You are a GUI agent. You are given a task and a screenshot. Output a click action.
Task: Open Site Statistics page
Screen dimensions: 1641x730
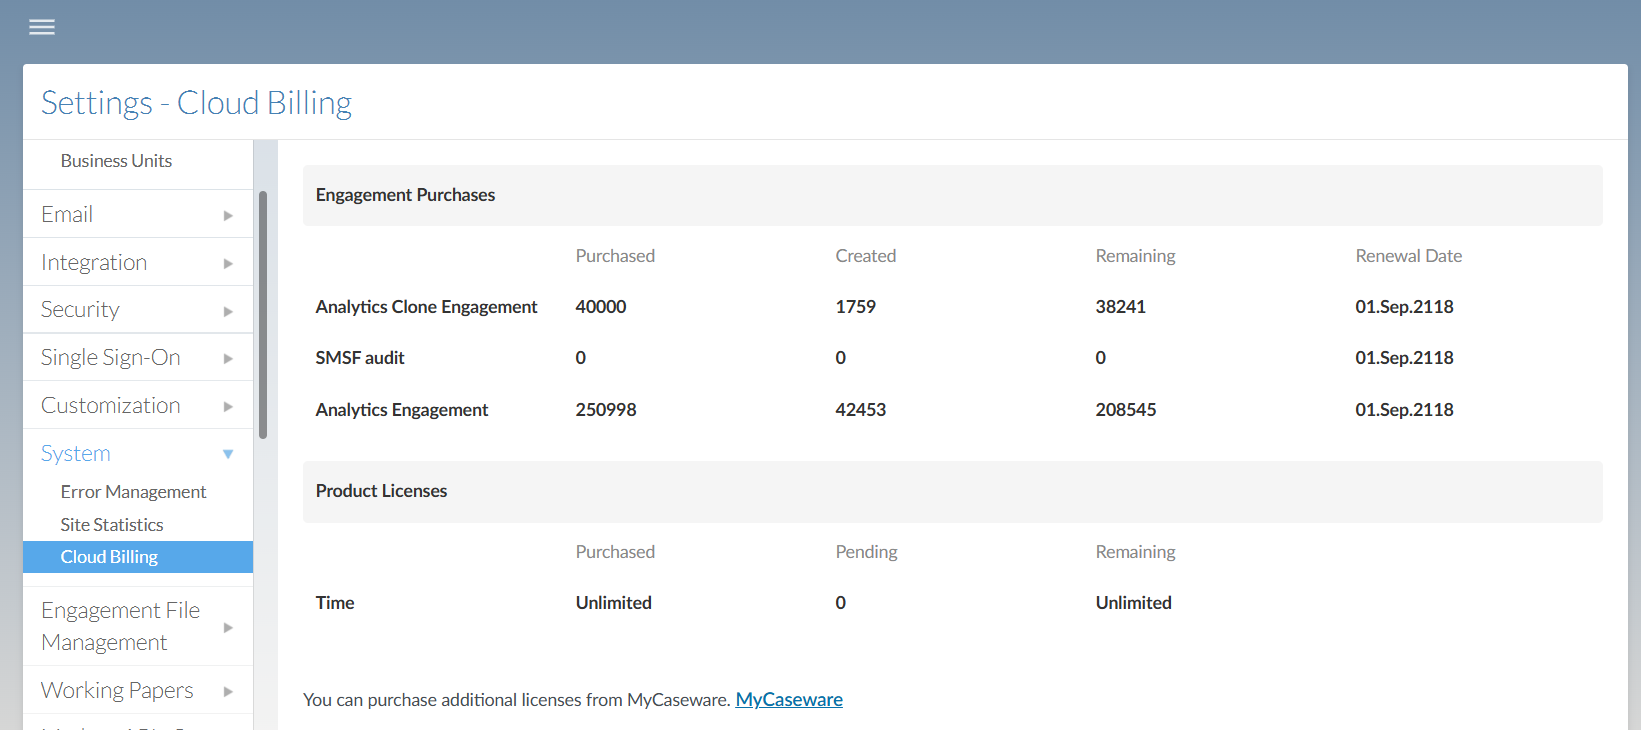point(112,525)
